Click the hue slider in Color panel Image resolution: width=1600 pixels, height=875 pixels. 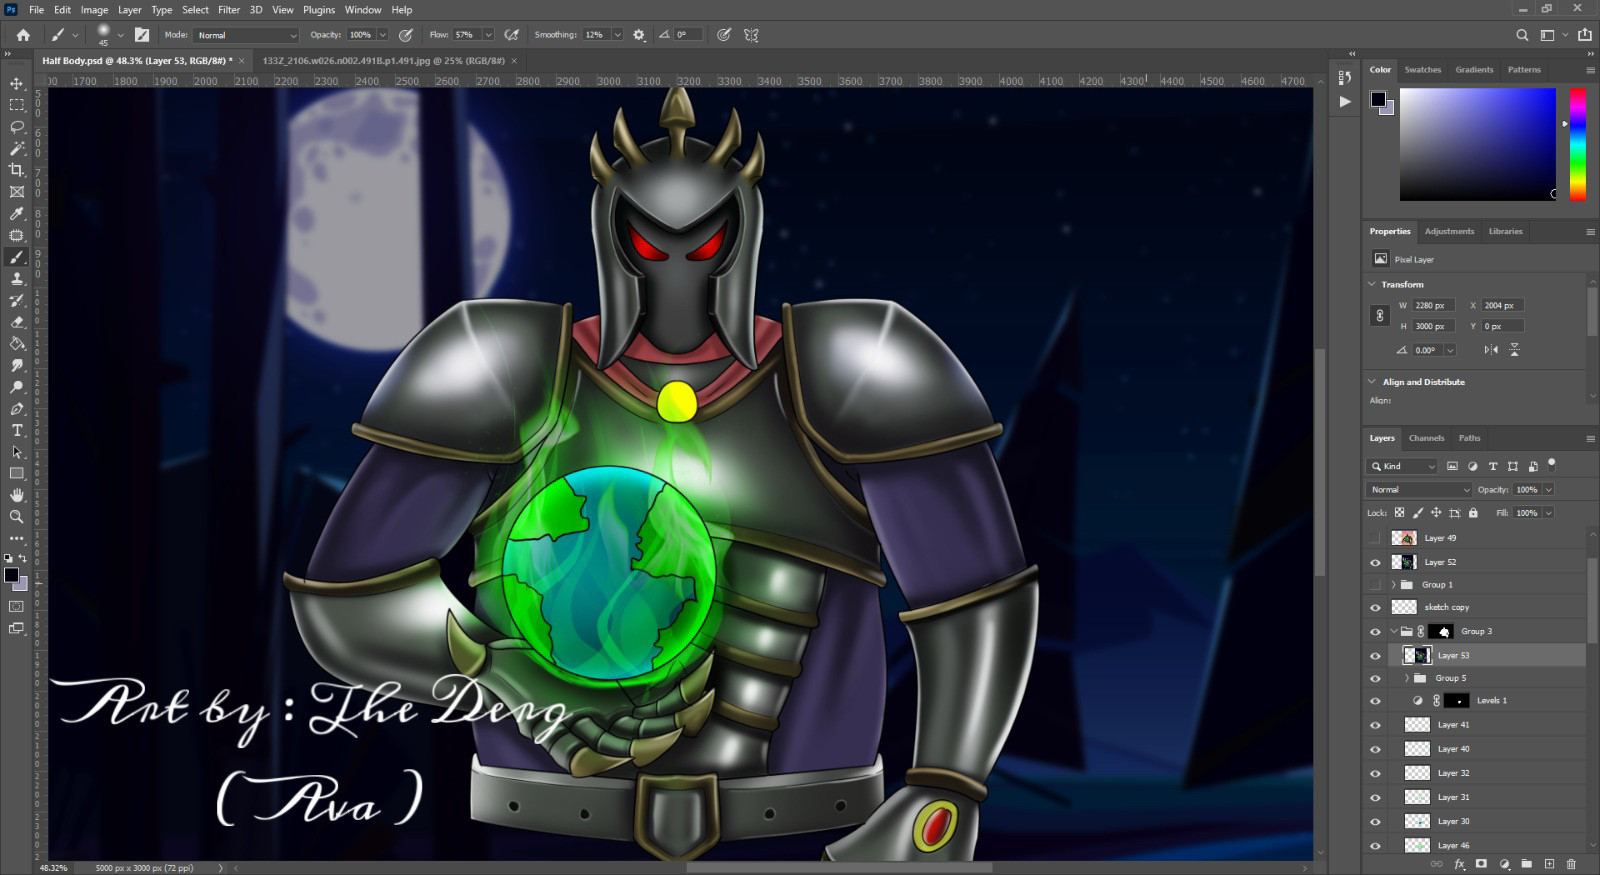pyautogui.click(x=1577, y=144)
